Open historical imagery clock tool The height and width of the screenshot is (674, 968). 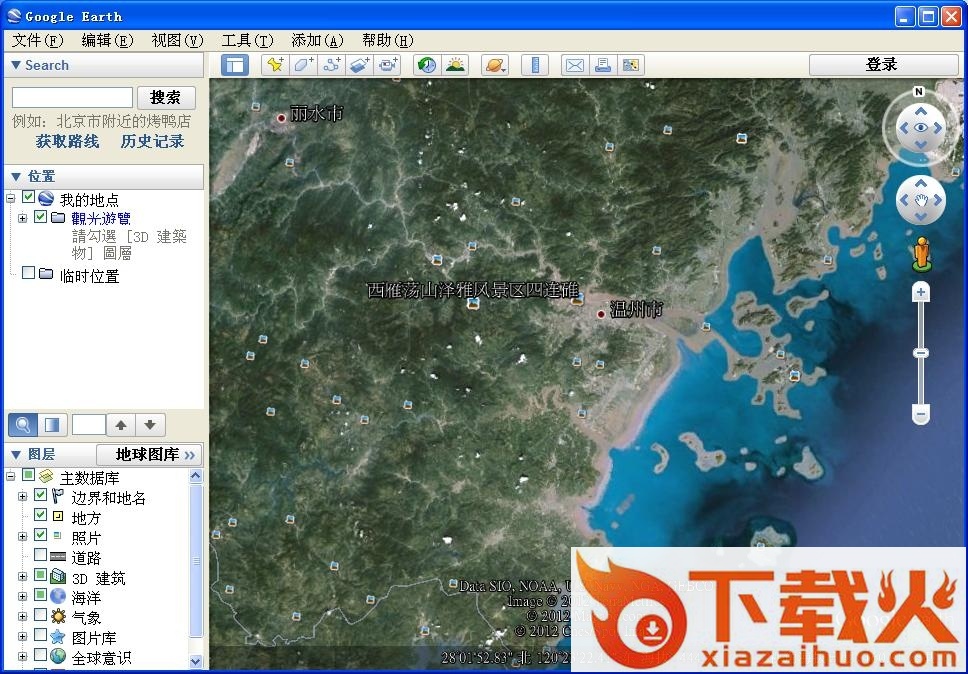(x=427, y=65)
